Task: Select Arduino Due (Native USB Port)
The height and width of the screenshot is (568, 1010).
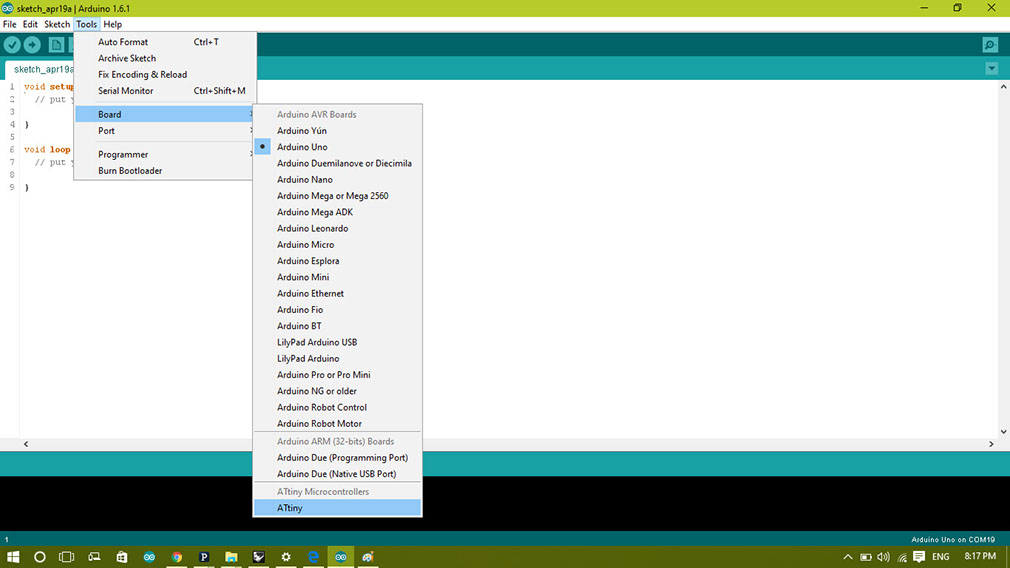Action: pos(338,474)
